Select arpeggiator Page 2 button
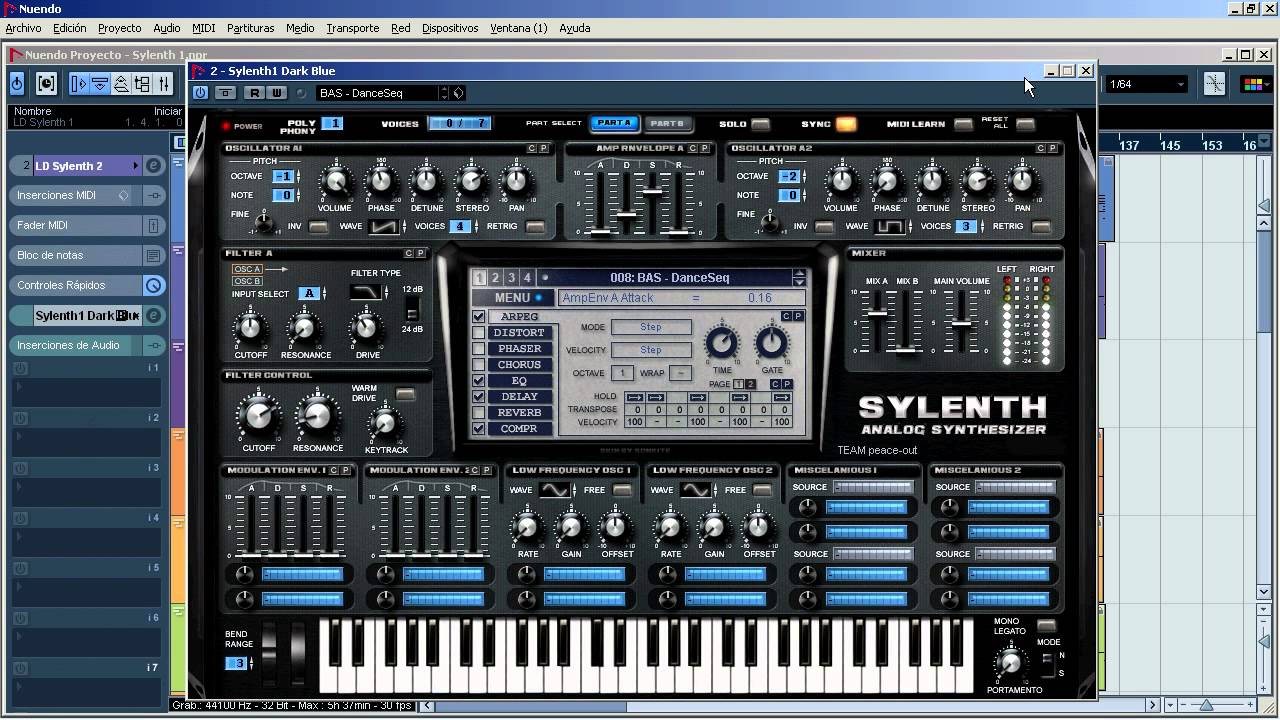This screenshot has width=1280, height=720. 751,384
